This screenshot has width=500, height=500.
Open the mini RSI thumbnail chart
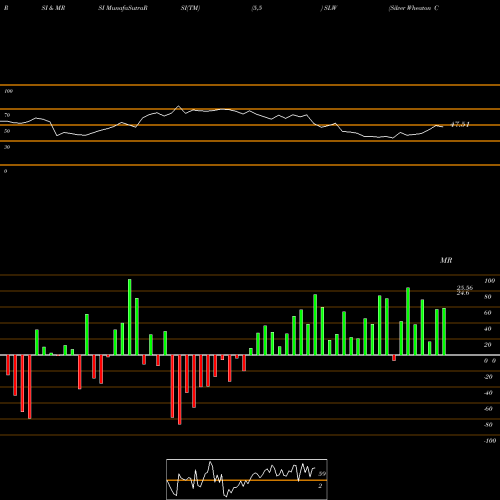point(247,479)
